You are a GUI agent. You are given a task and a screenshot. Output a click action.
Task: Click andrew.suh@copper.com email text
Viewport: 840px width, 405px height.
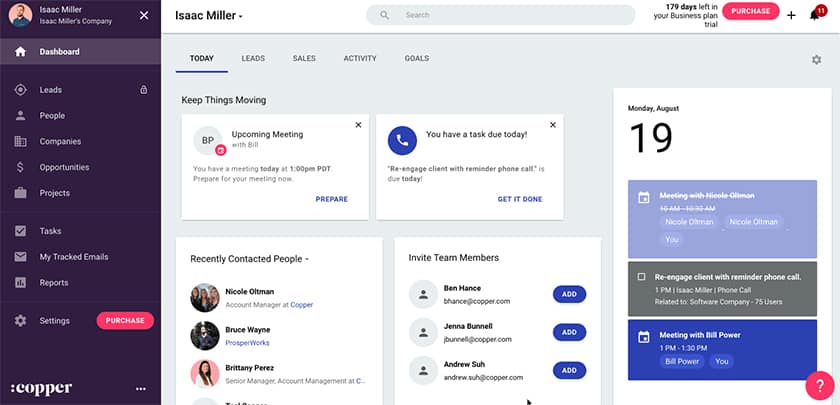[x=483, y=377]
